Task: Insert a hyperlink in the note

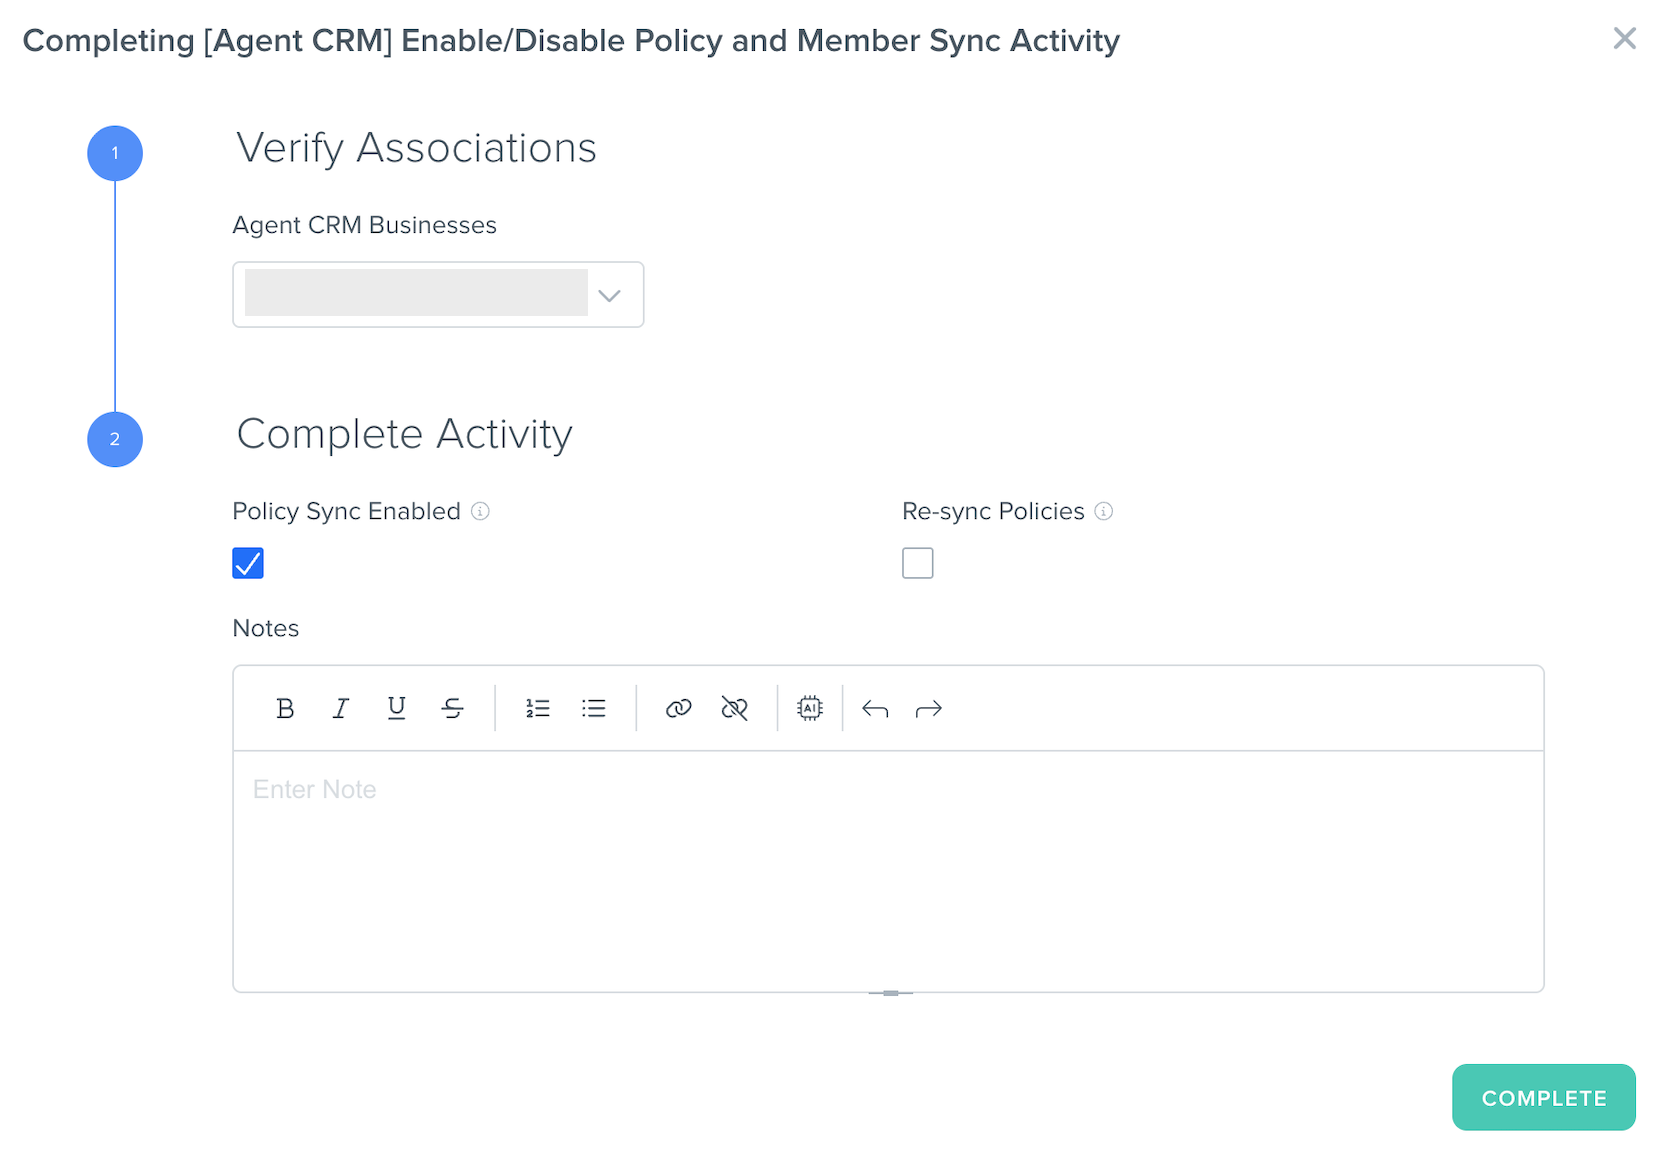Action: [679, 708]
